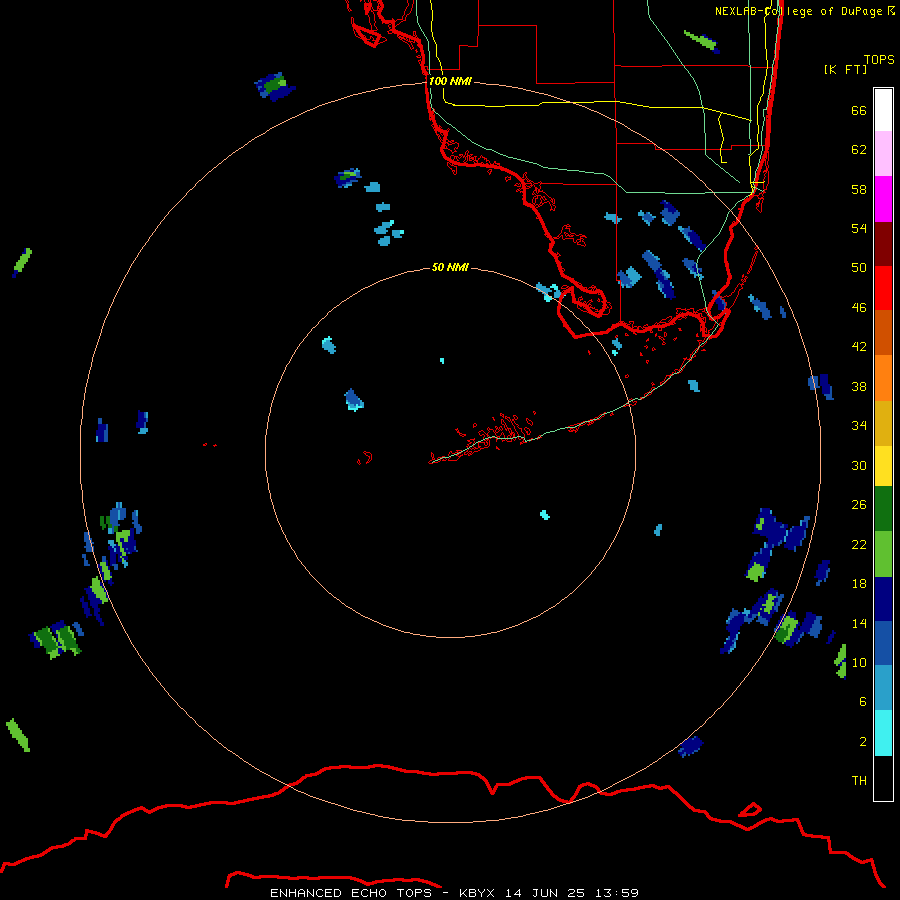Click the legend value "38"
The height and width of the screenshot is (900, 900).
(x=859, y=387)
